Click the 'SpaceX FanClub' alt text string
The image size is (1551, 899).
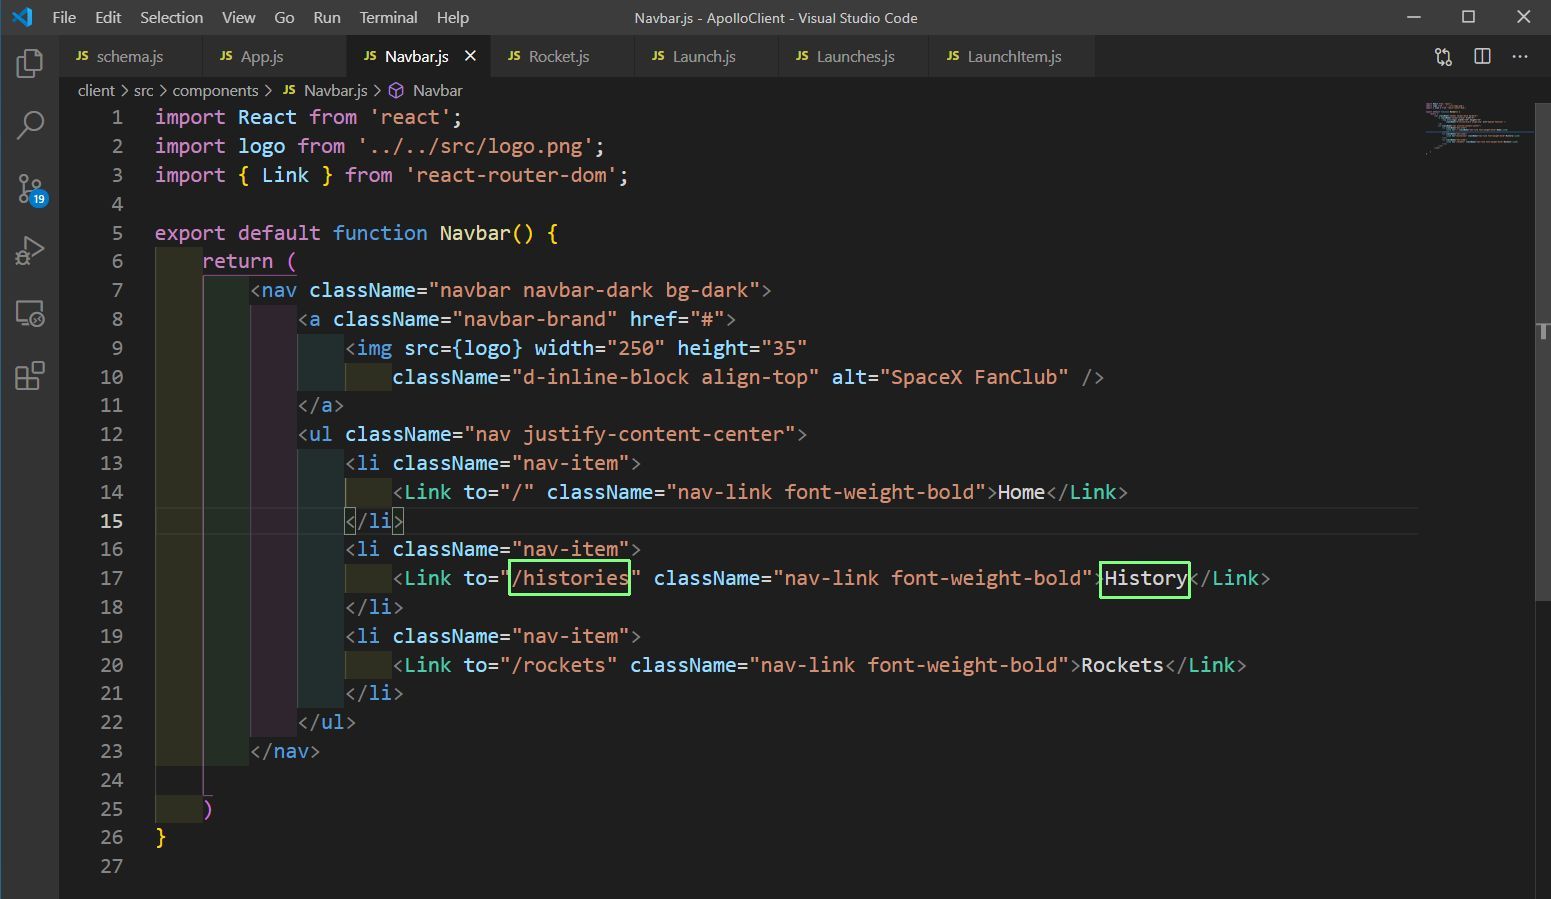point(974,377)
